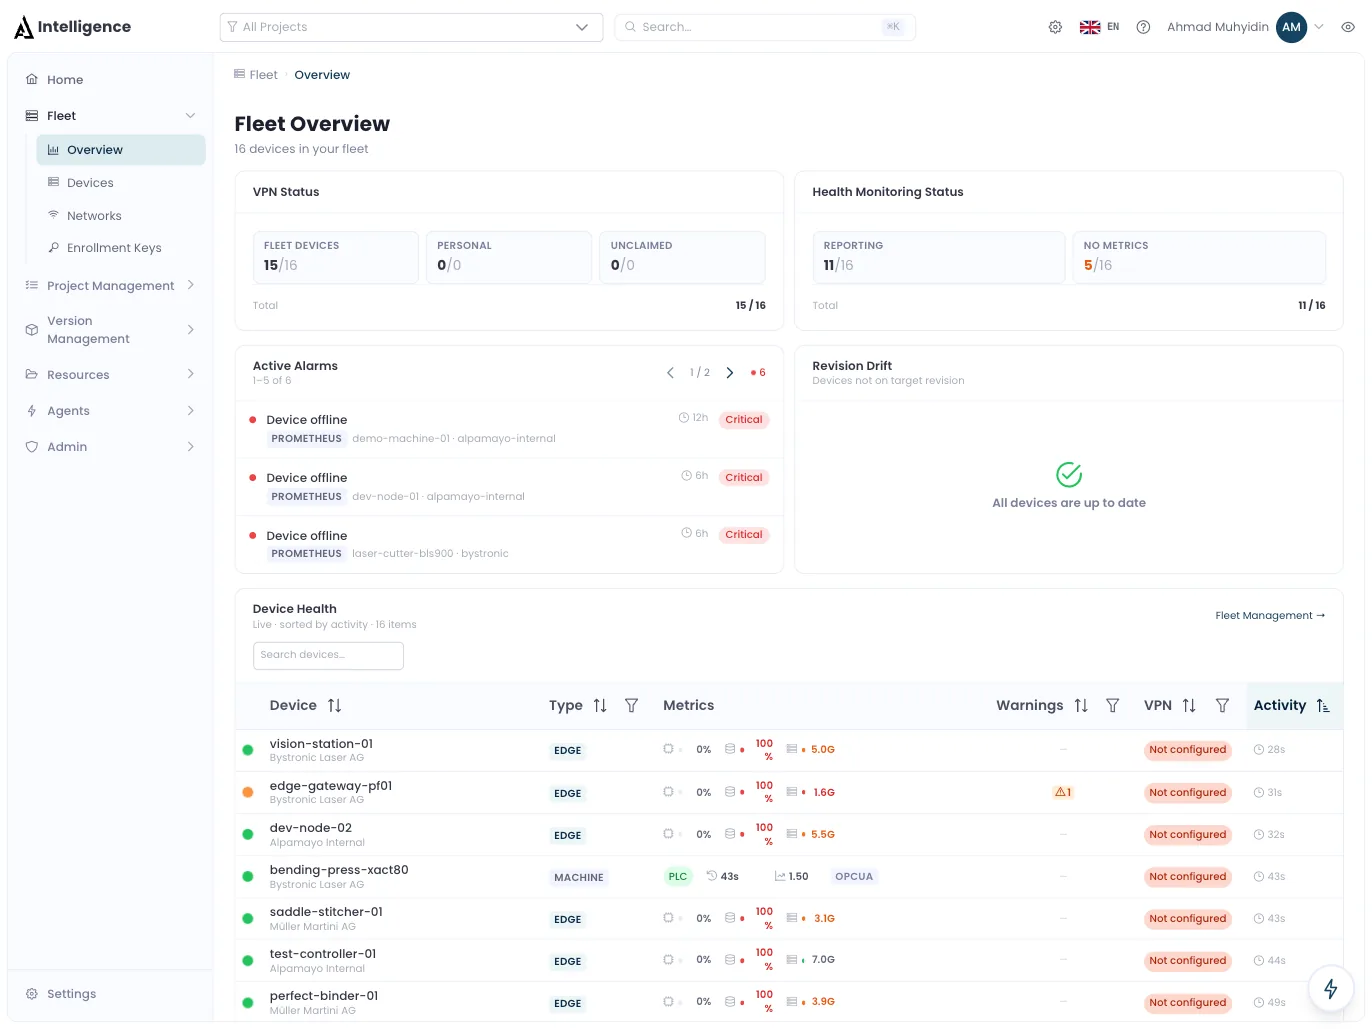Click CPU metric icon for vision-station-01

(x=668, y=749)
